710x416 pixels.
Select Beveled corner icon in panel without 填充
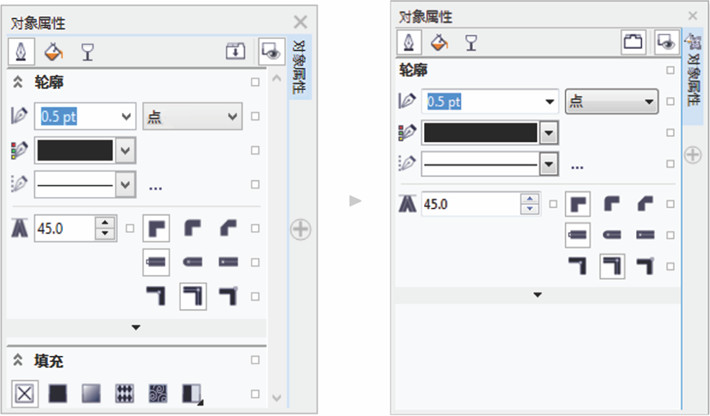coord(645,204)
